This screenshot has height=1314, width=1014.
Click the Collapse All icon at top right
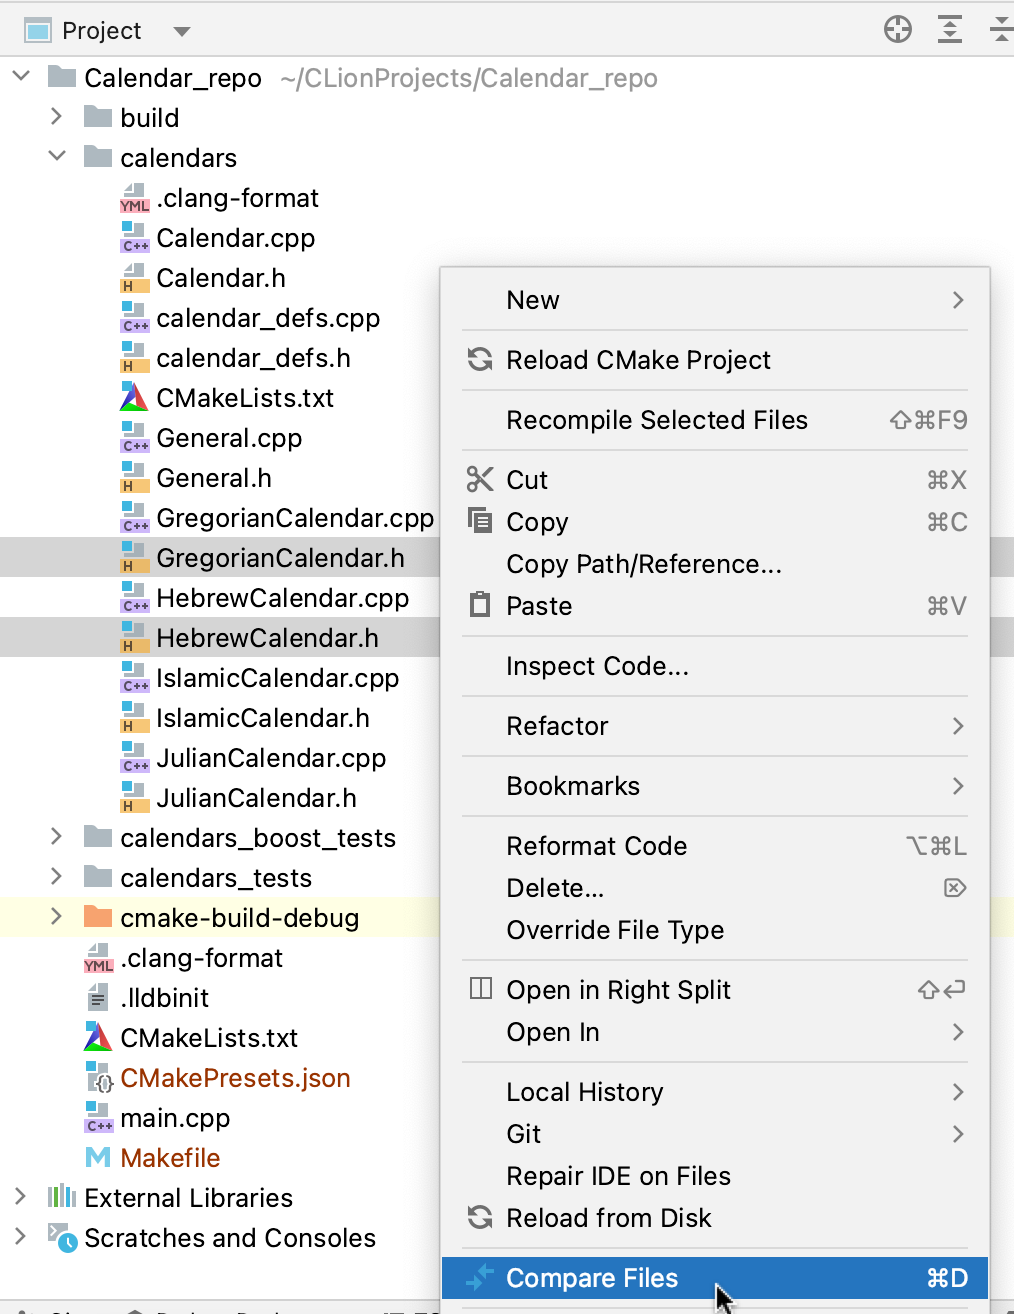[x=1002, y=29]
